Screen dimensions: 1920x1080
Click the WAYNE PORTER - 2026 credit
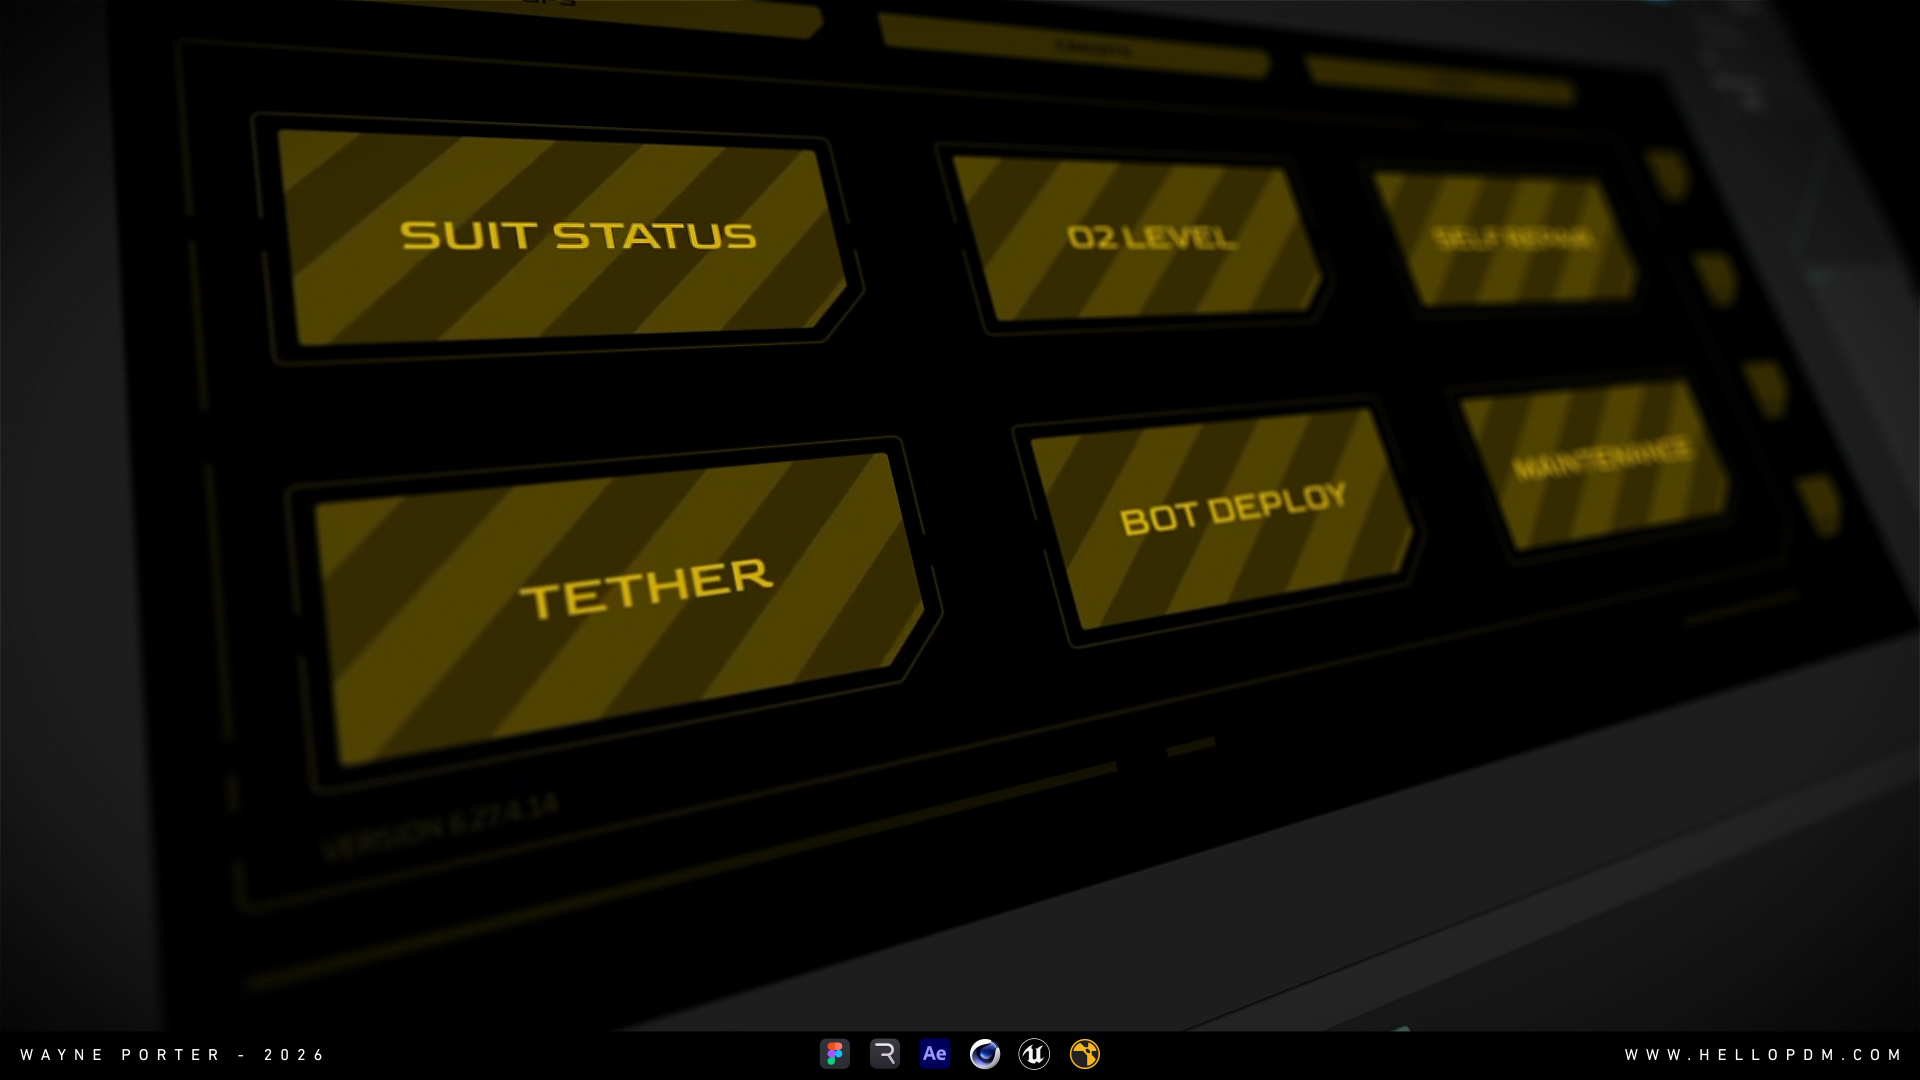[x=172, y=1055]
